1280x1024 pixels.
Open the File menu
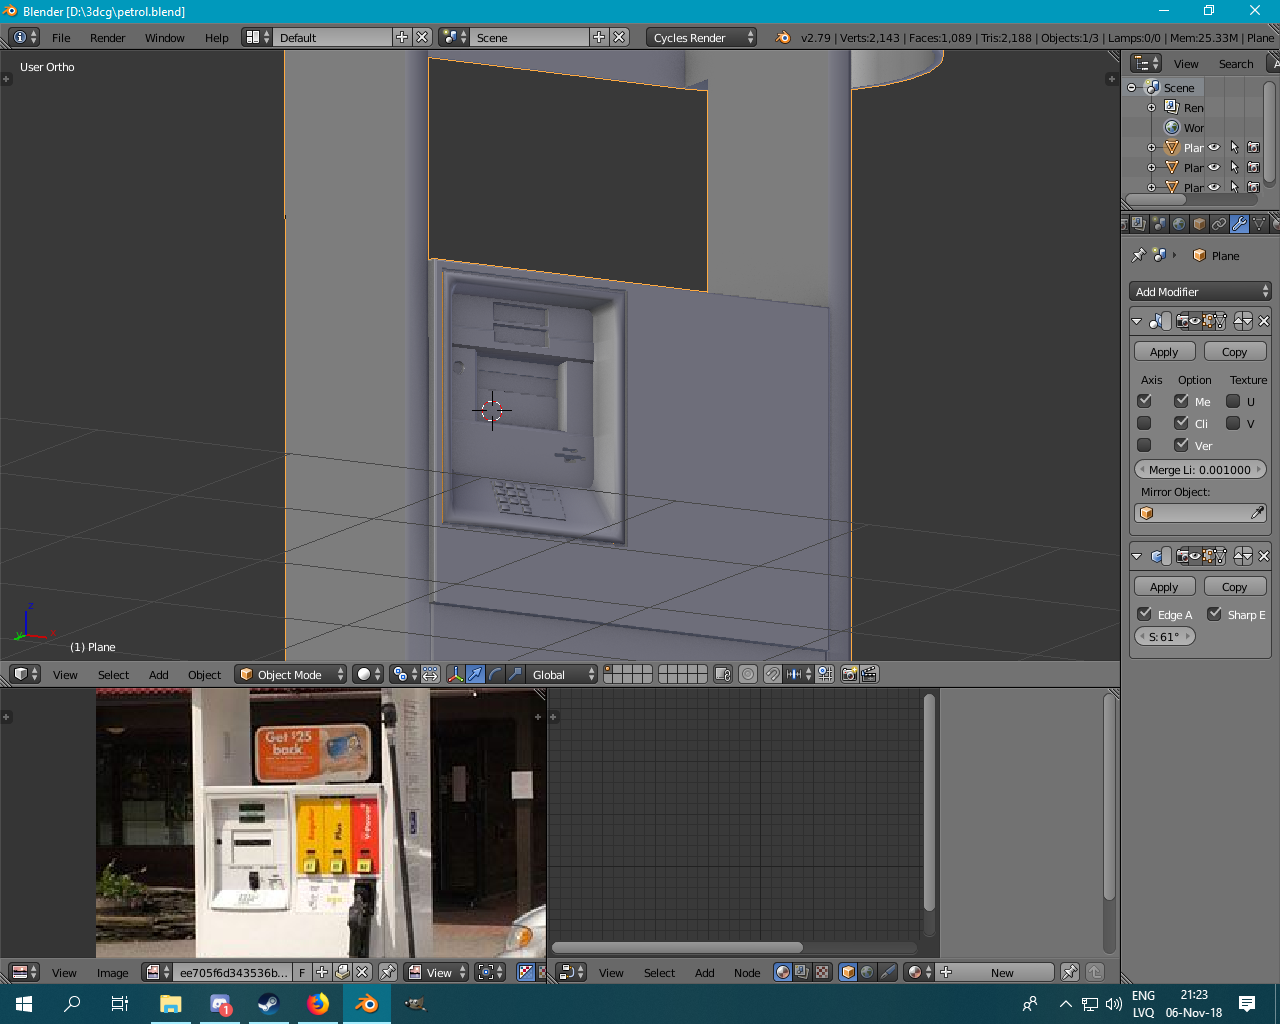[61, 37]
